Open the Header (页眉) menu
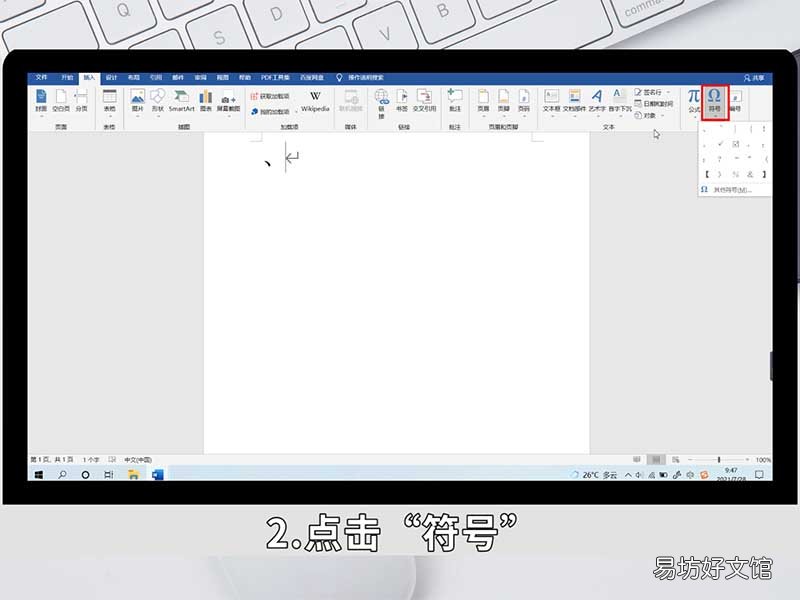Viewport: 800px width, 600px height. (x=483, y=101)
